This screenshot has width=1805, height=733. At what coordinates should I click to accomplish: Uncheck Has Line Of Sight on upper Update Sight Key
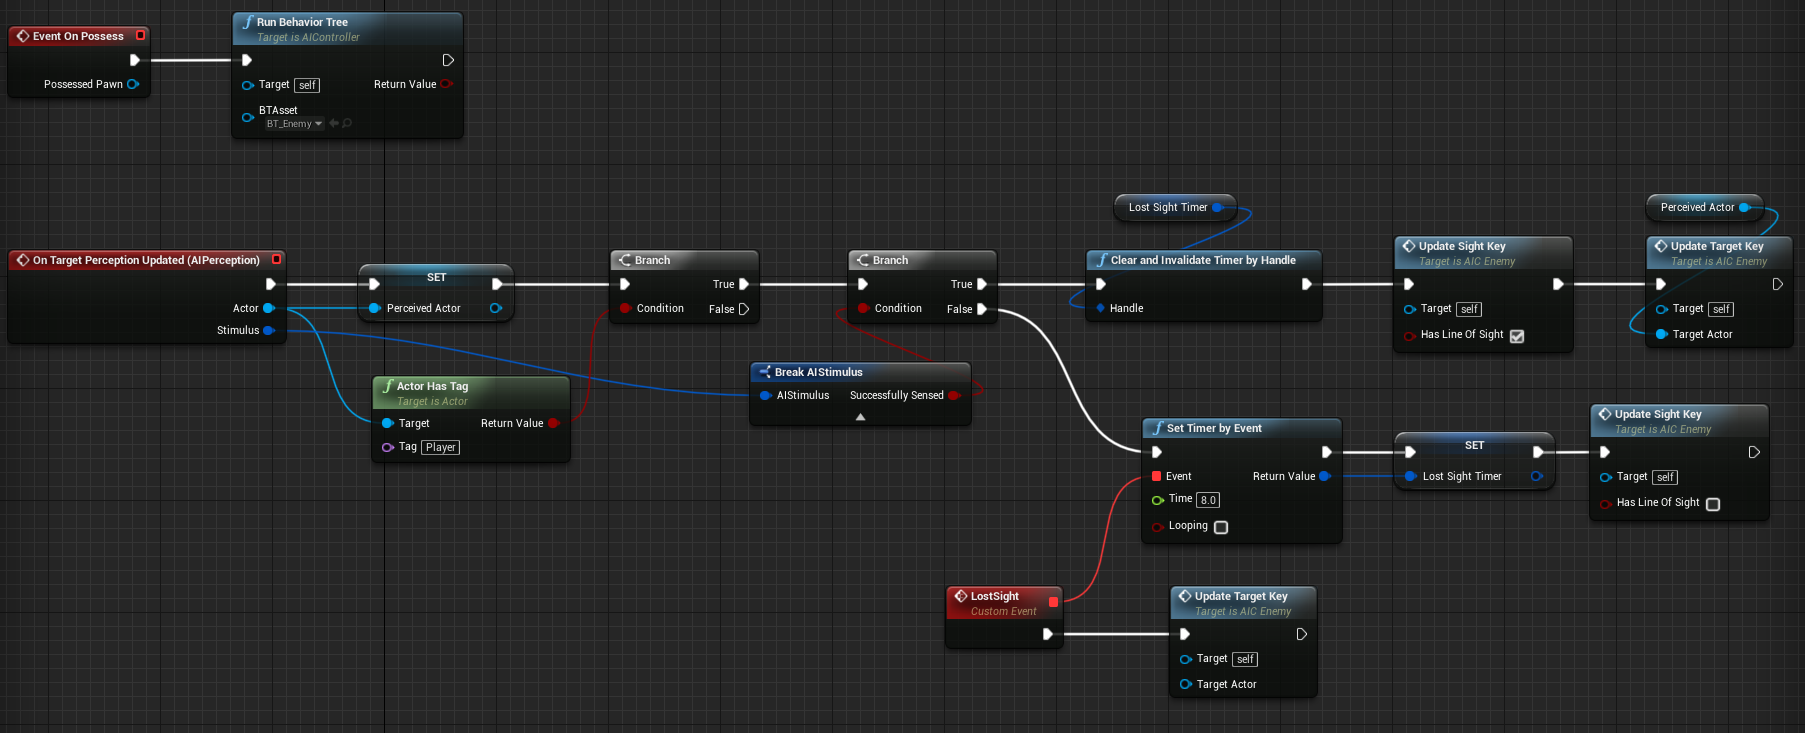(x=1517, y=336)
